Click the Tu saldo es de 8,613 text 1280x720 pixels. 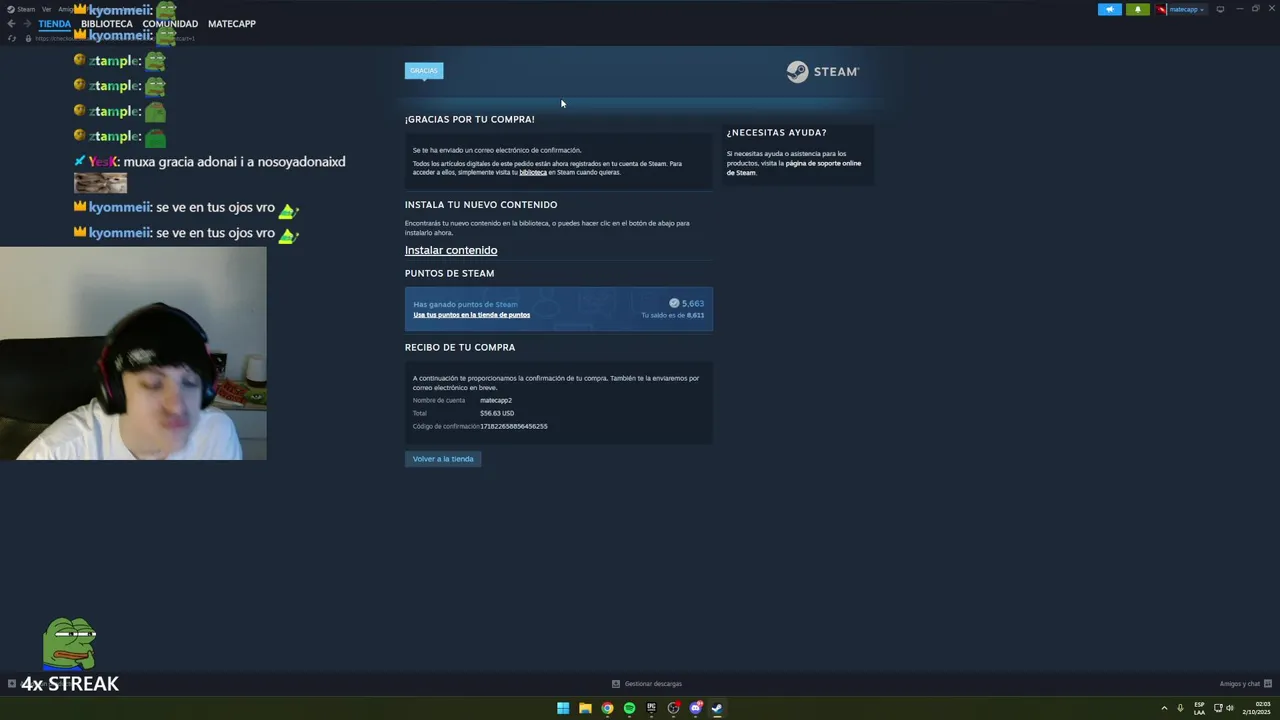pos(673,315)
